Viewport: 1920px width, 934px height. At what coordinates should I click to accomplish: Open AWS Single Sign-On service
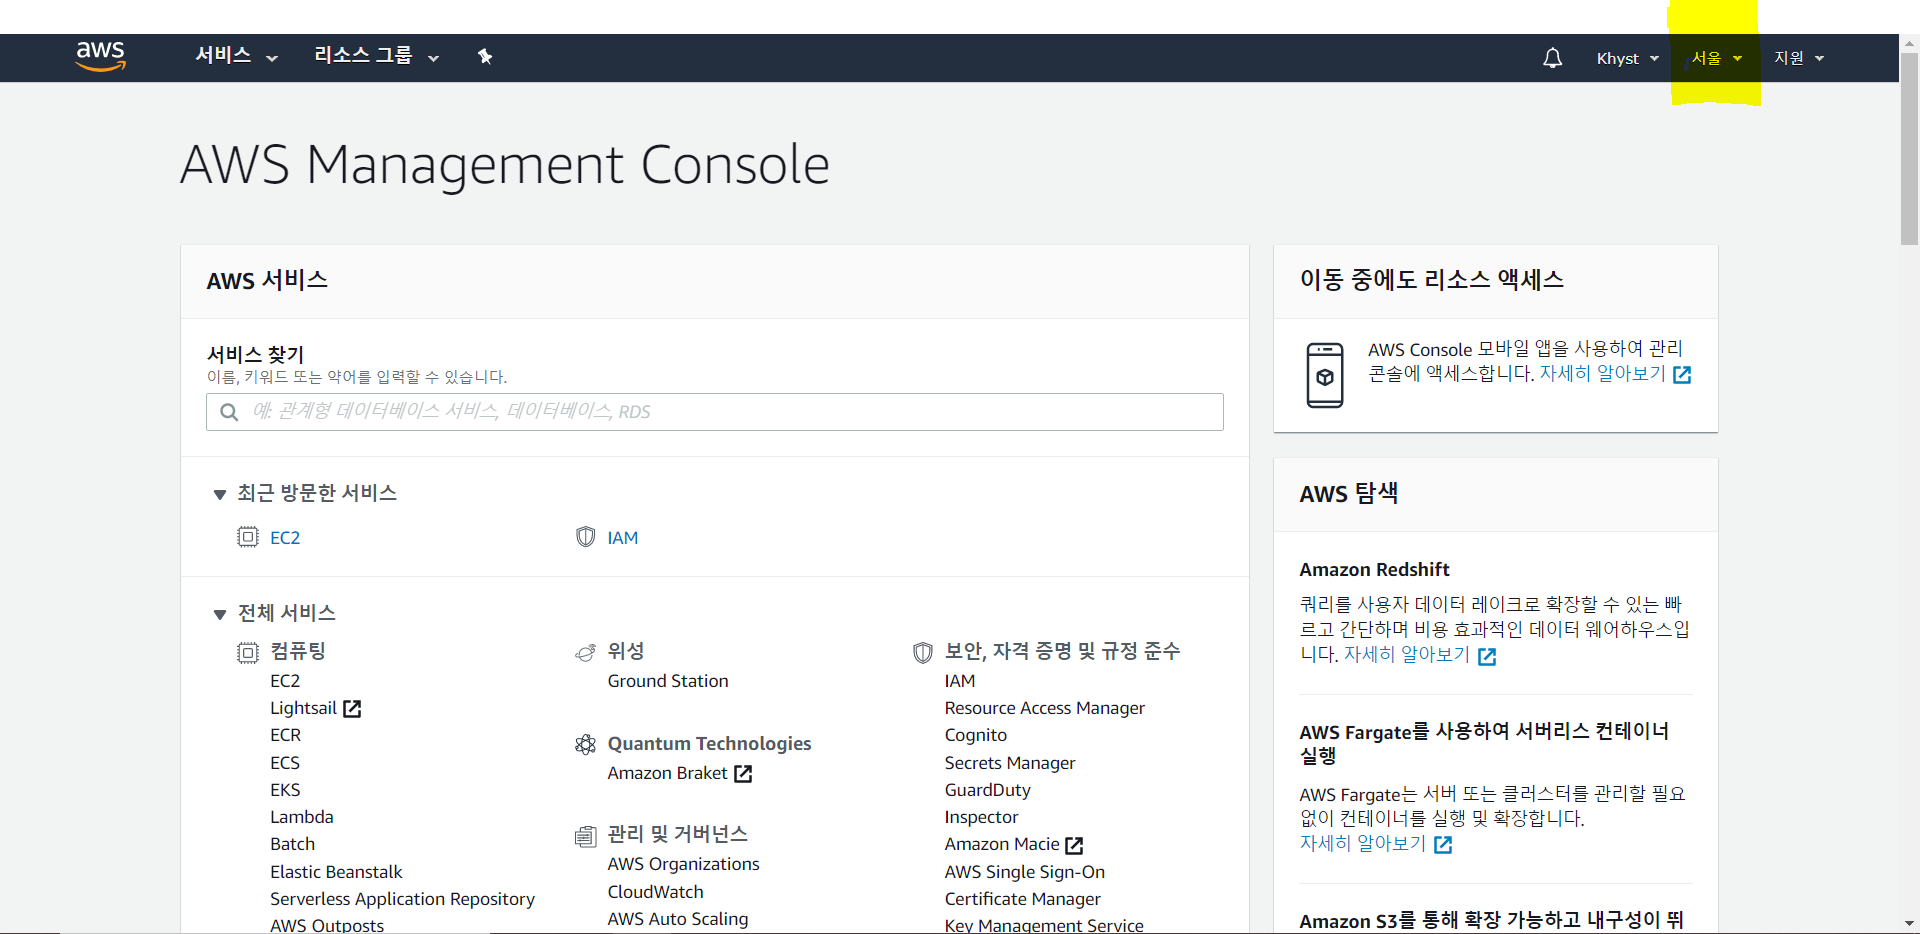1025,872
